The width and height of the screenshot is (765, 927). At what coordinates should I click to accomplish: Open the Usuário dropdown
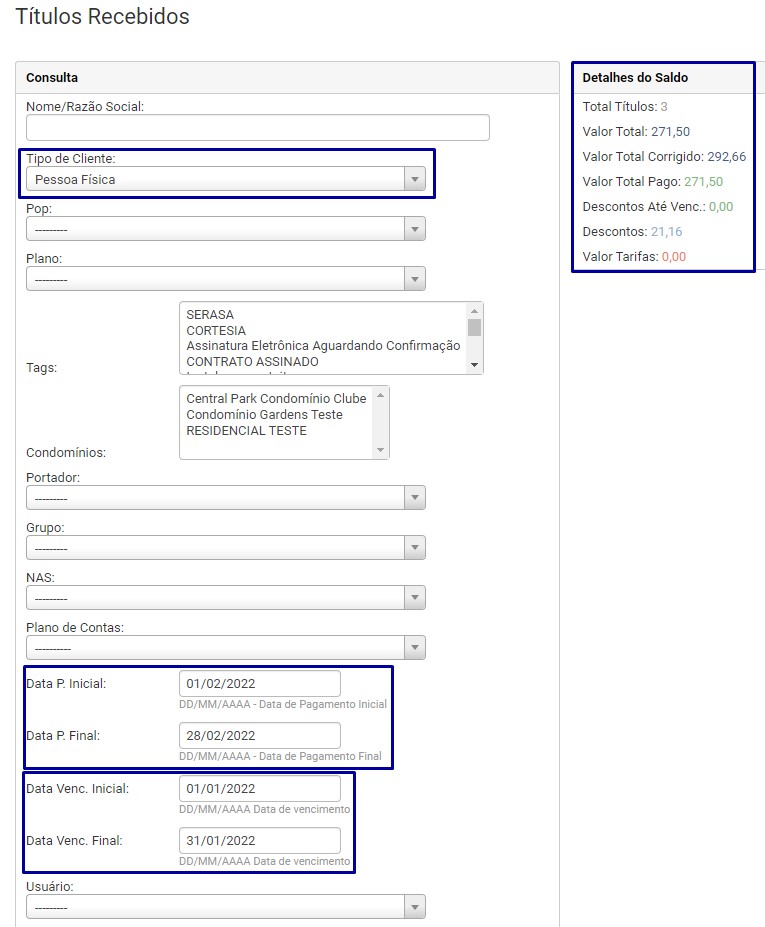pyautogui.click(x=225, y=906)
